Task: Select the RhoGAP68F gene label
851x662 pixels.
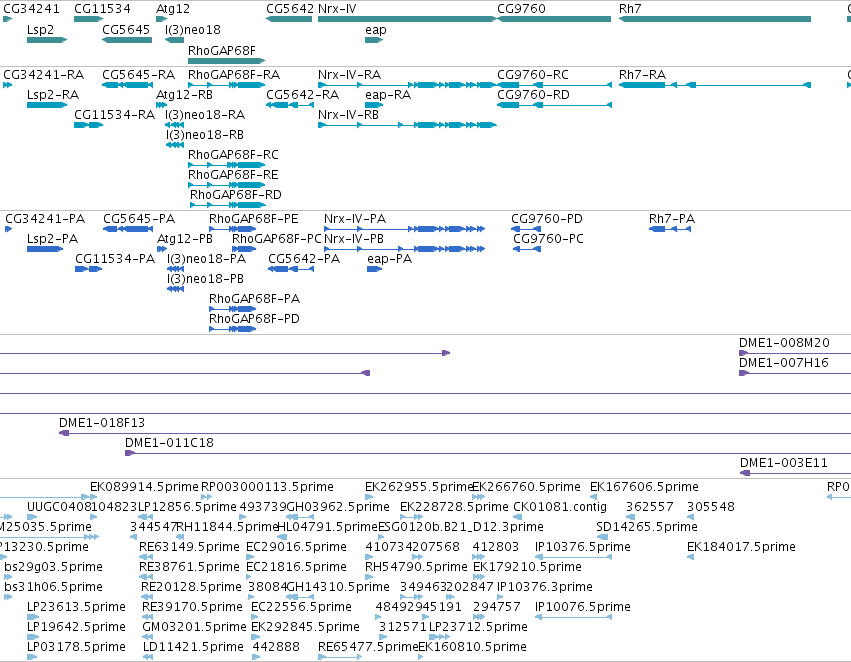Action: coord(221,50)
